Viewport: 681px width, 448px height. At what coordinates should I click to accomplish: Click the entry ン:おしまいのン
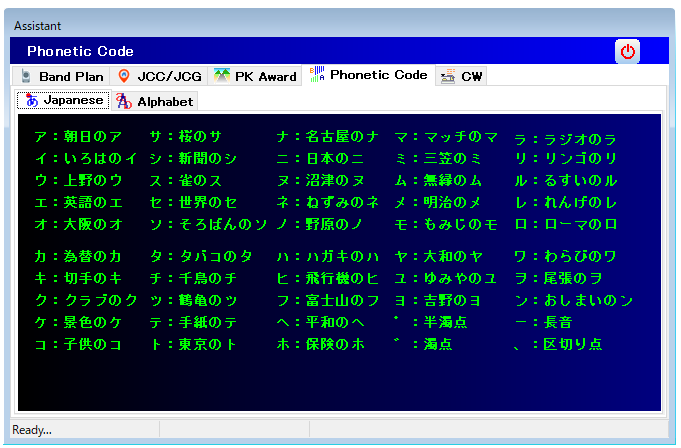[573, 300]
